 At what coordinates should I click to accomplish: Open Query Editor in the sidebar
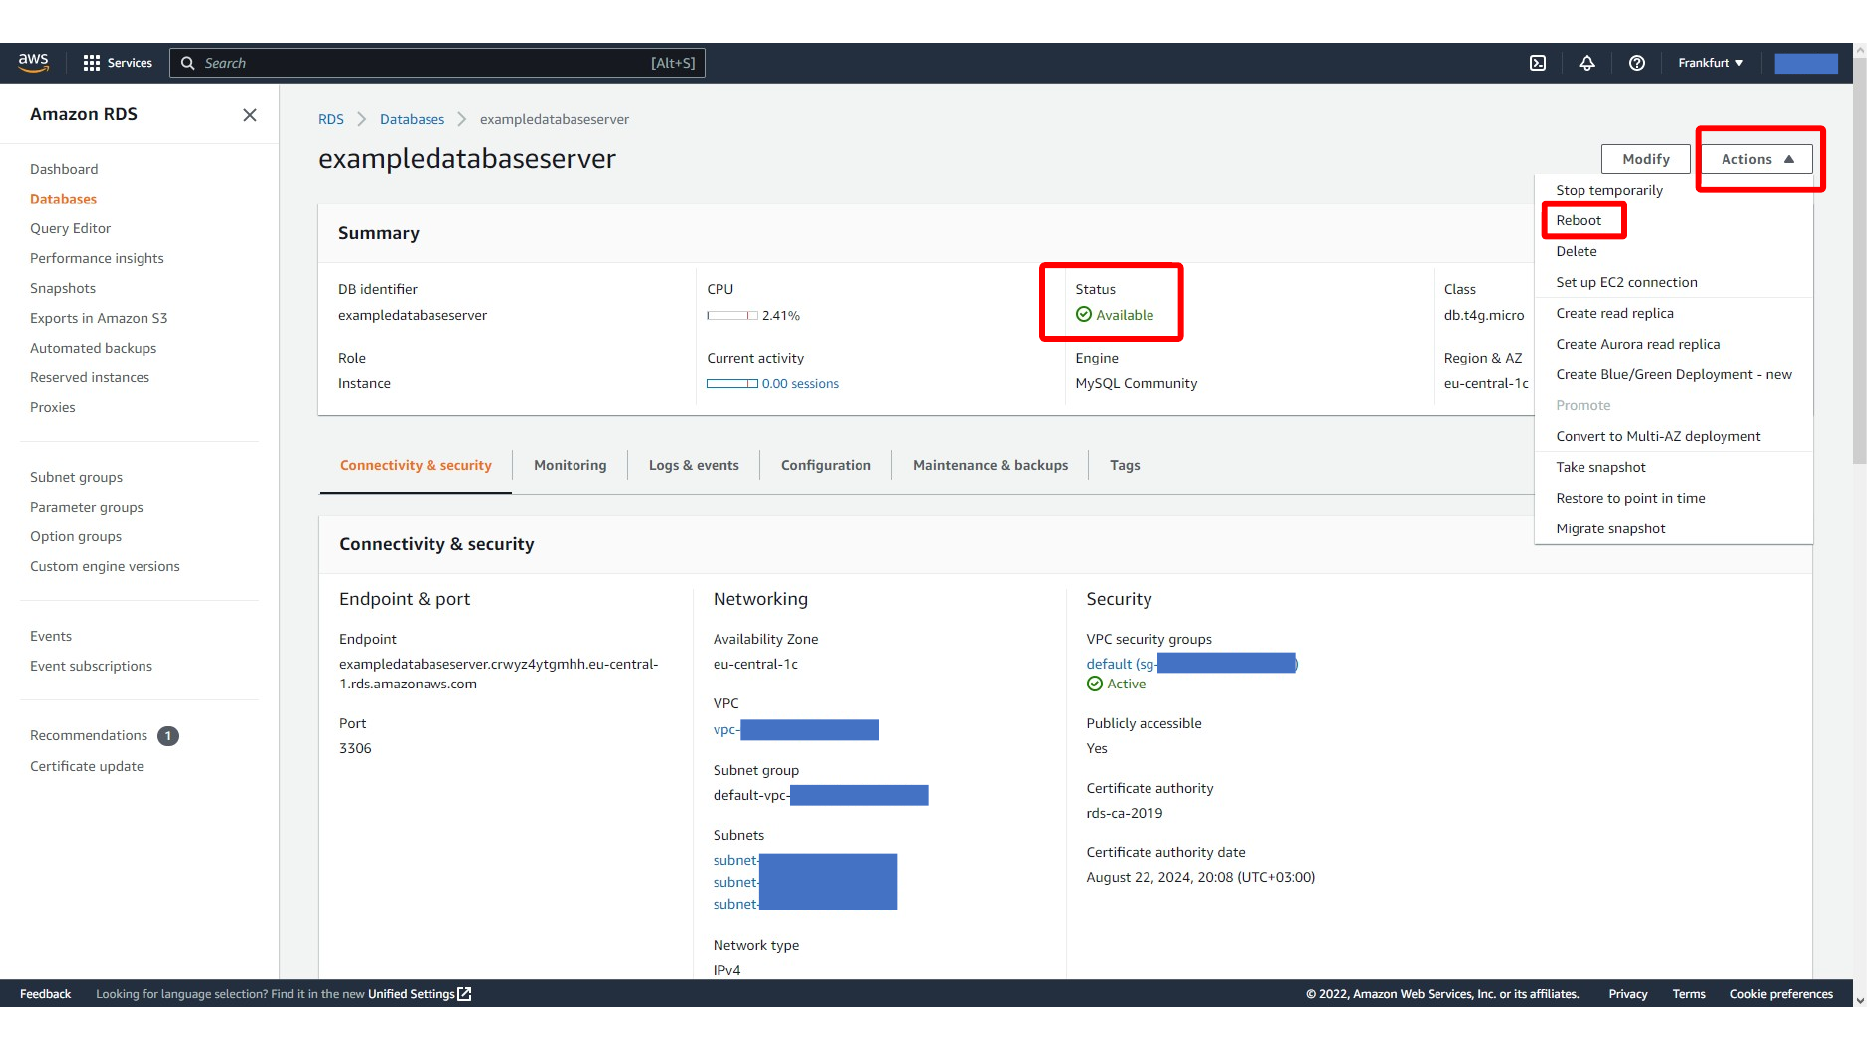point(70,228)
